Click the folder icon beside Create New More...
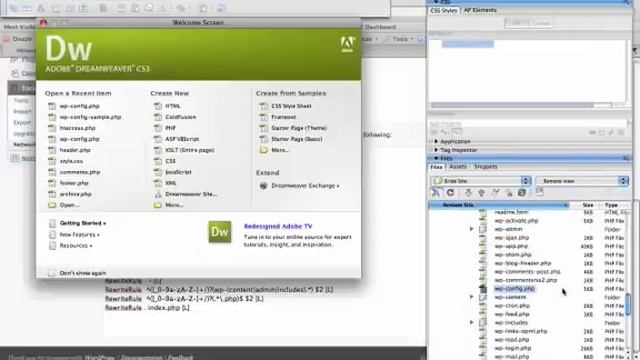This screenshot has width=640, height=360. 158,205
